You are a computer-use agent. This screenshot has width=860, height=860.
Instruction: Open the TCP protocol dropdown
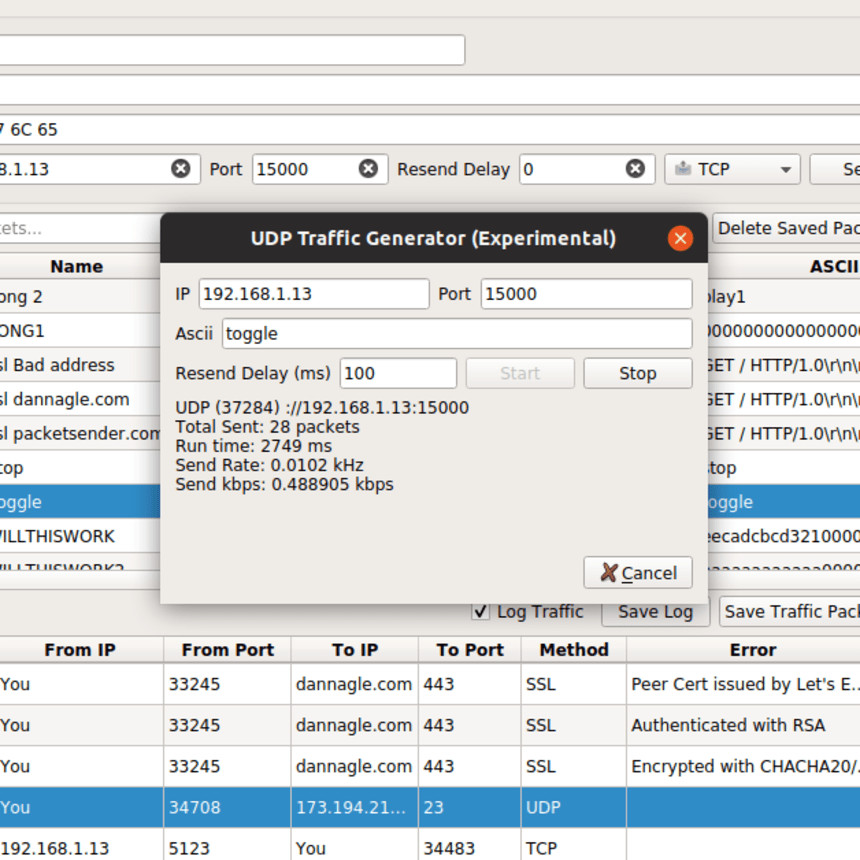click(x=732, y=169)
